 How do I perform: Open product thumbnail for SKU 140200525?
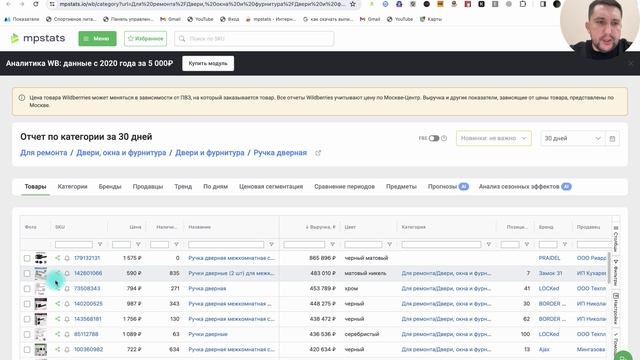click(x=40, y=304)
